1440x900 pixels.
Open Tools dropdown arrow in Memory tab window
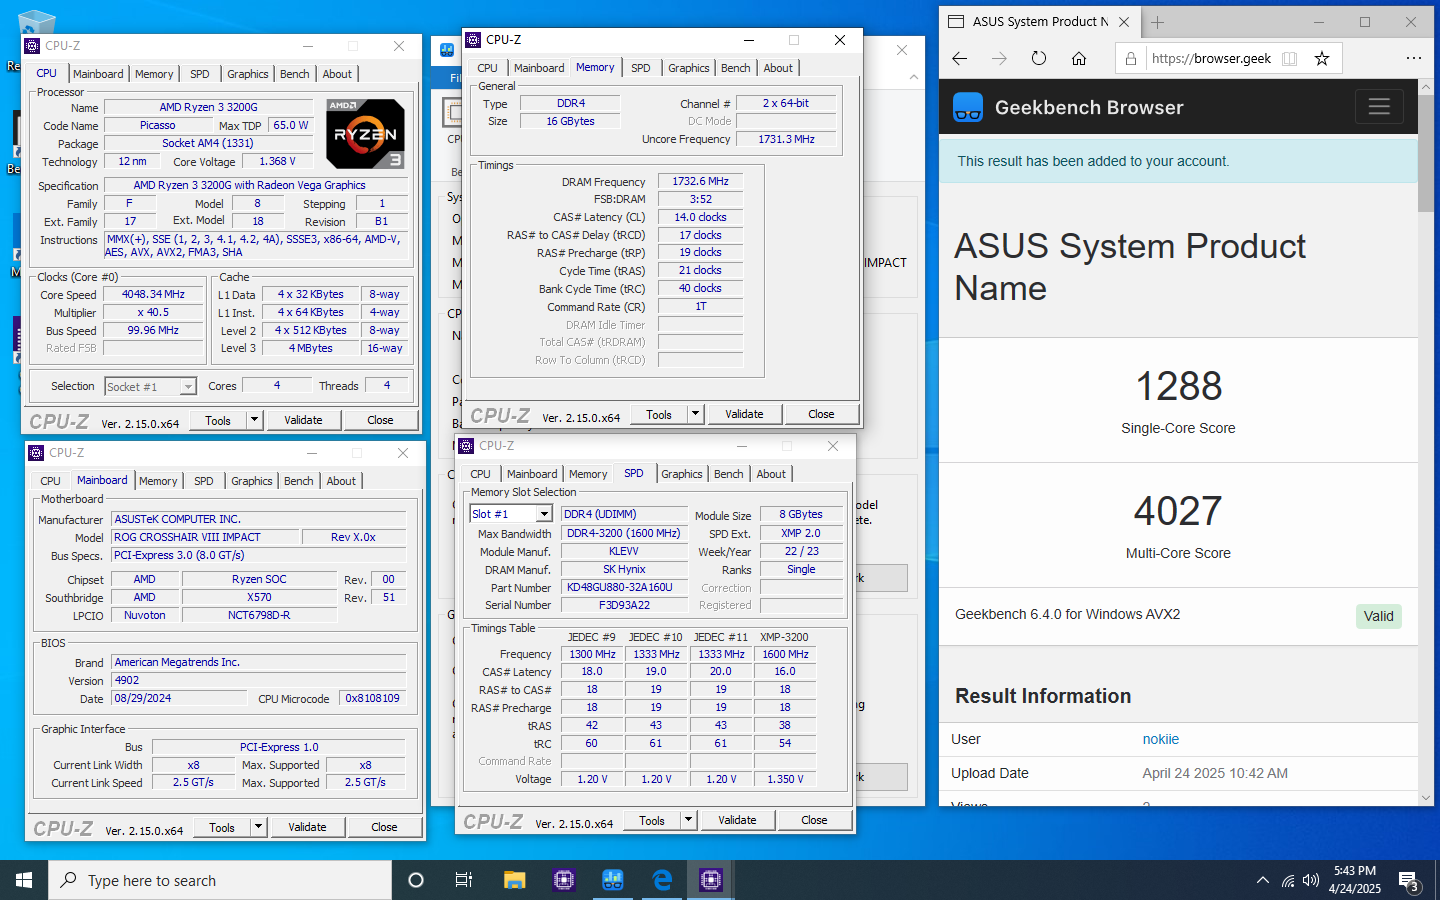pyautogui.click(x=696, y=414)
